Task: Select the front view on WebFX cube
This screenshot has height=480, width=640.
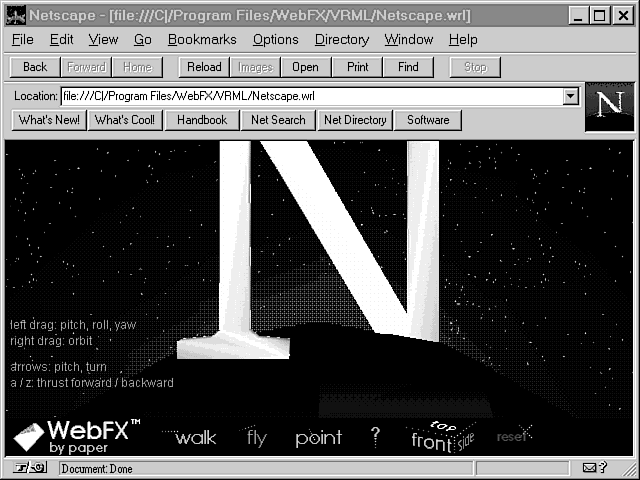Action: tap(431, 442)
